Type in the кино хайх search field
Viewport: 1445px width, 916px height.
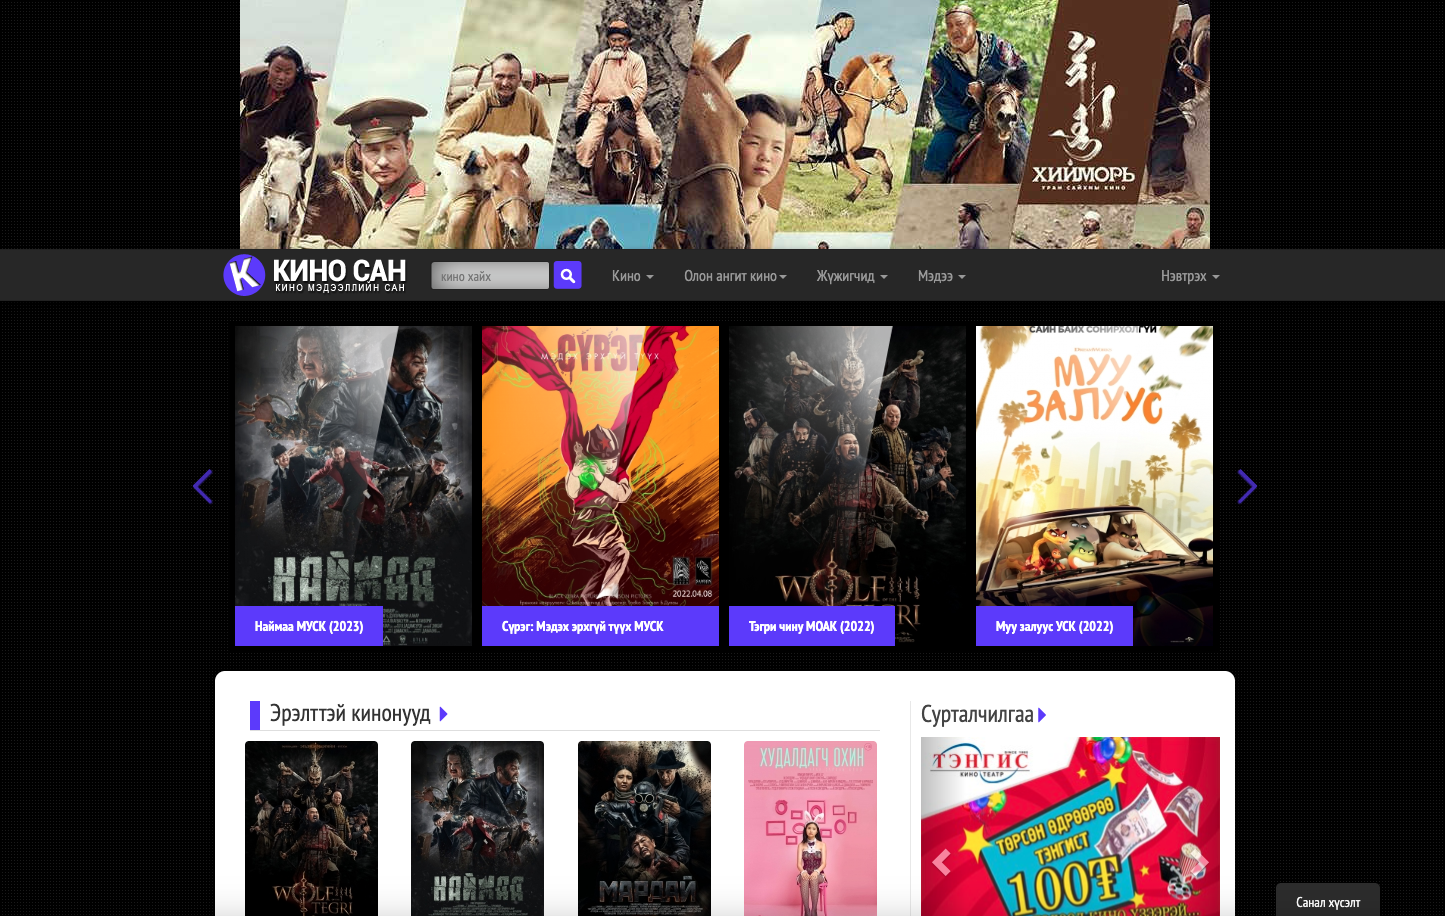pyautogui.click(x=490, y=276)
